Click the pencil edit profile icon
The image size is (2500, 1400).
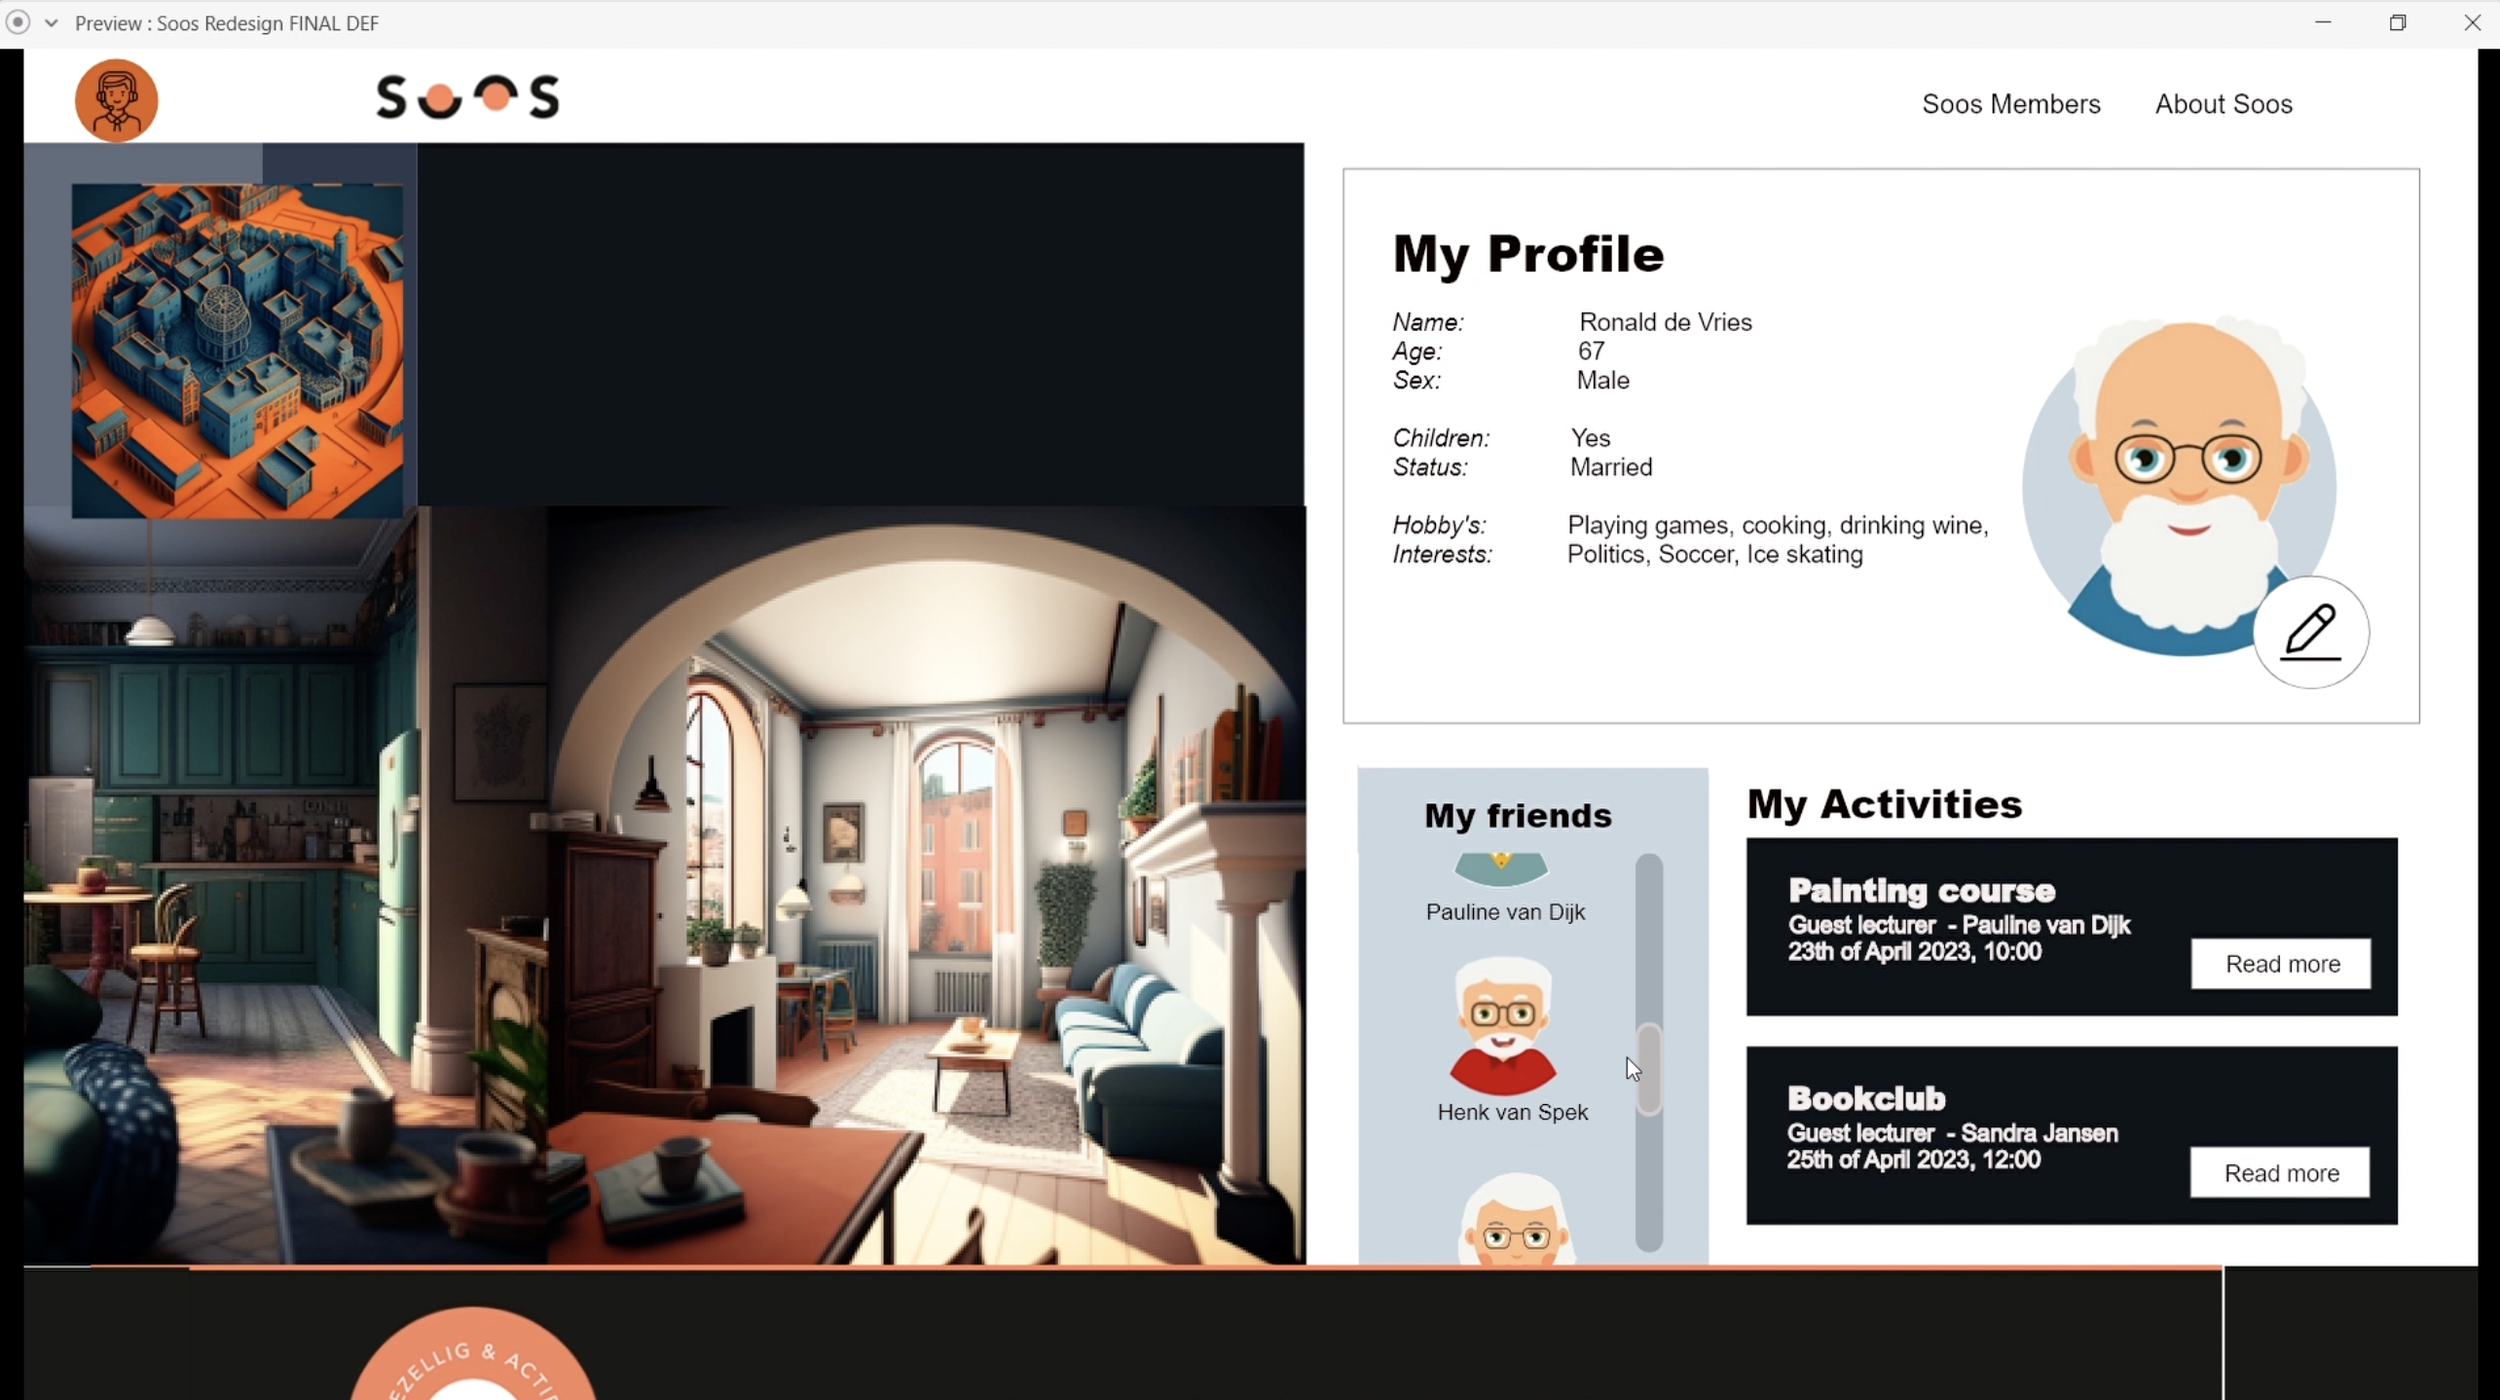[x=2310, y=632]
